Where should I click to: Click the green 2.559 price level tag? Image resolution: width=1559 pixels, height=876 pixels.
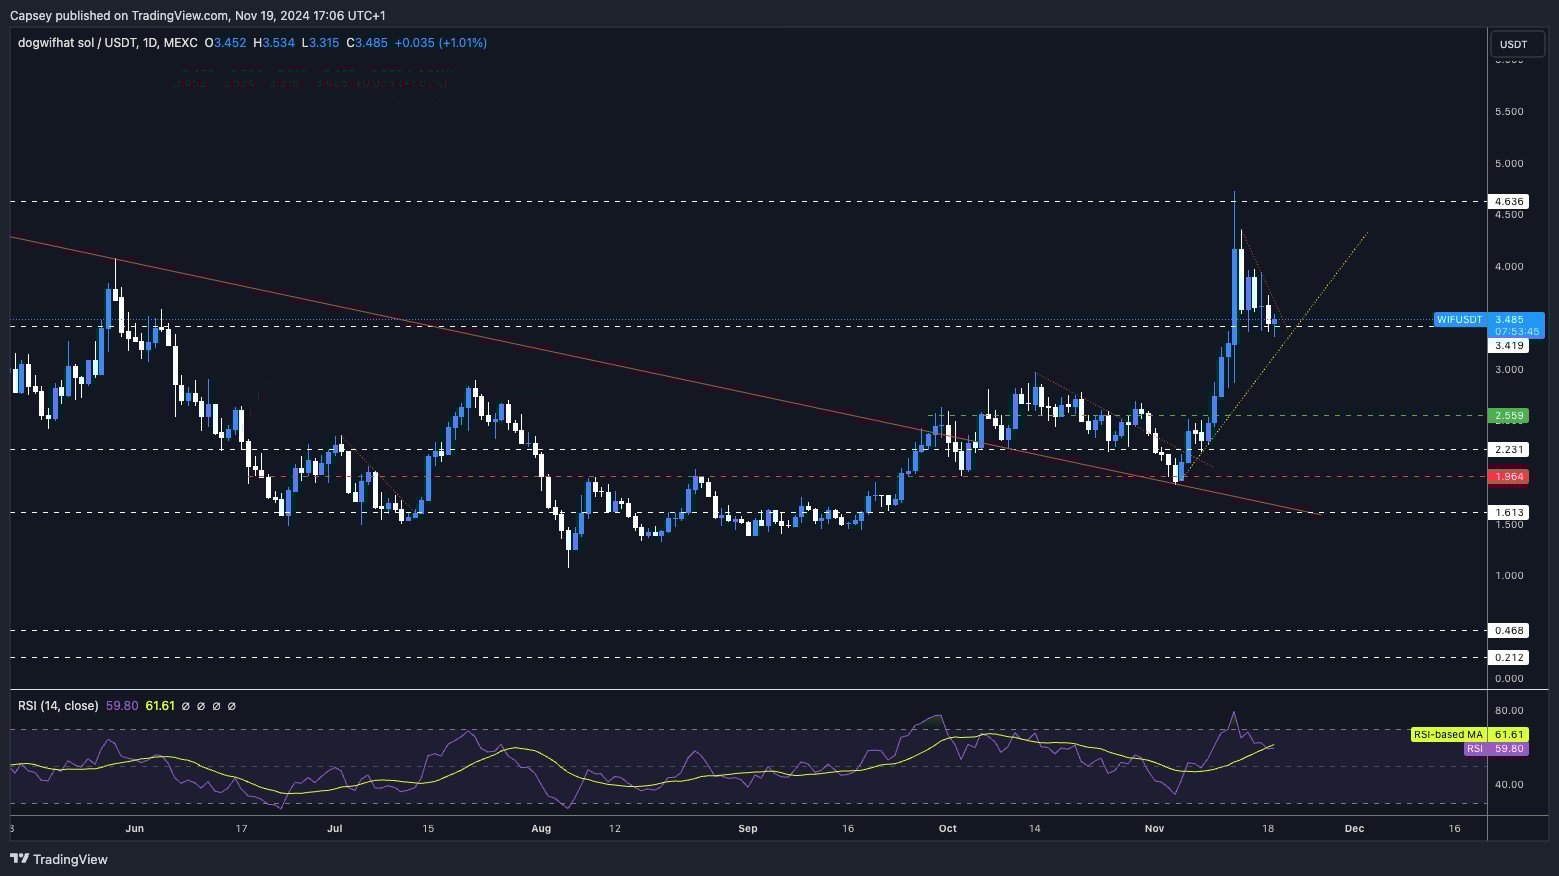pos(1510,415)
